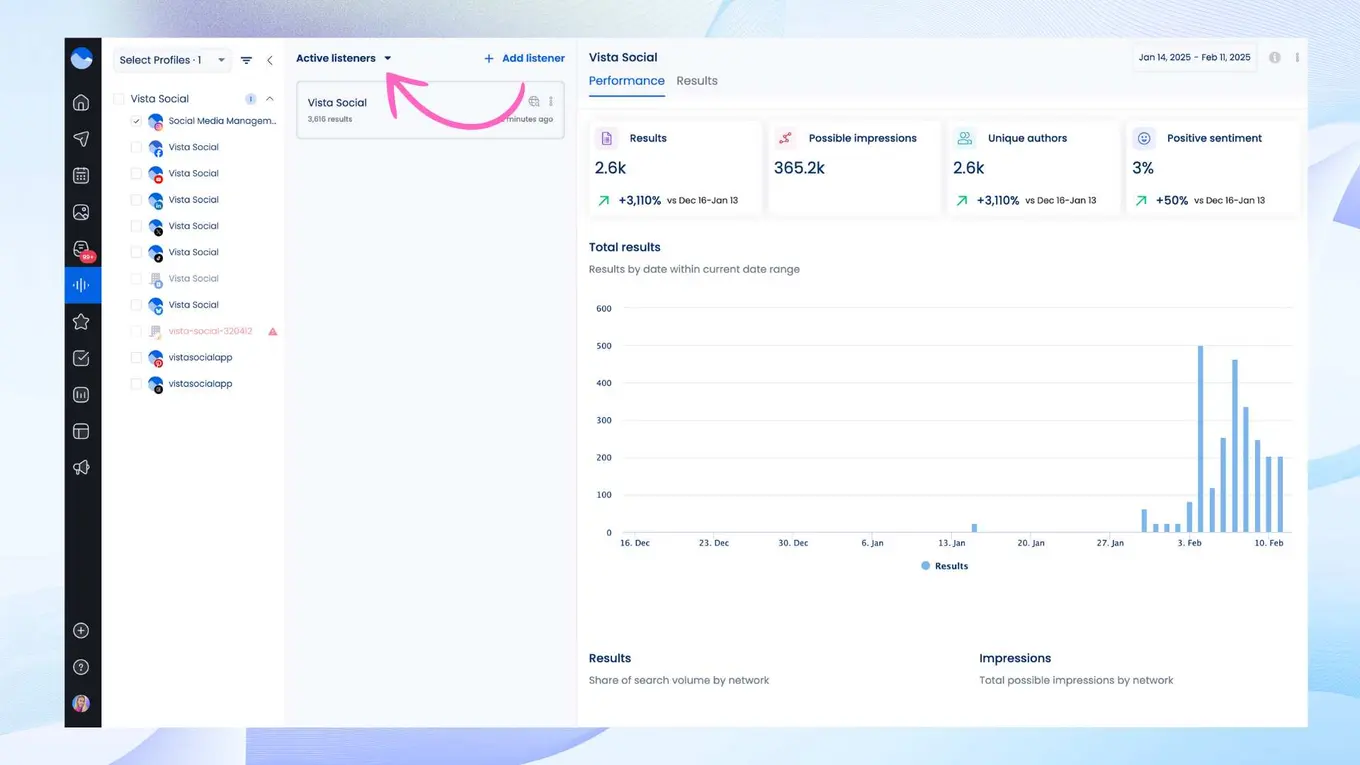This screenshot has width=1360, height=765.
Task: Switch to the Results tab
Action: click(697, 81)
